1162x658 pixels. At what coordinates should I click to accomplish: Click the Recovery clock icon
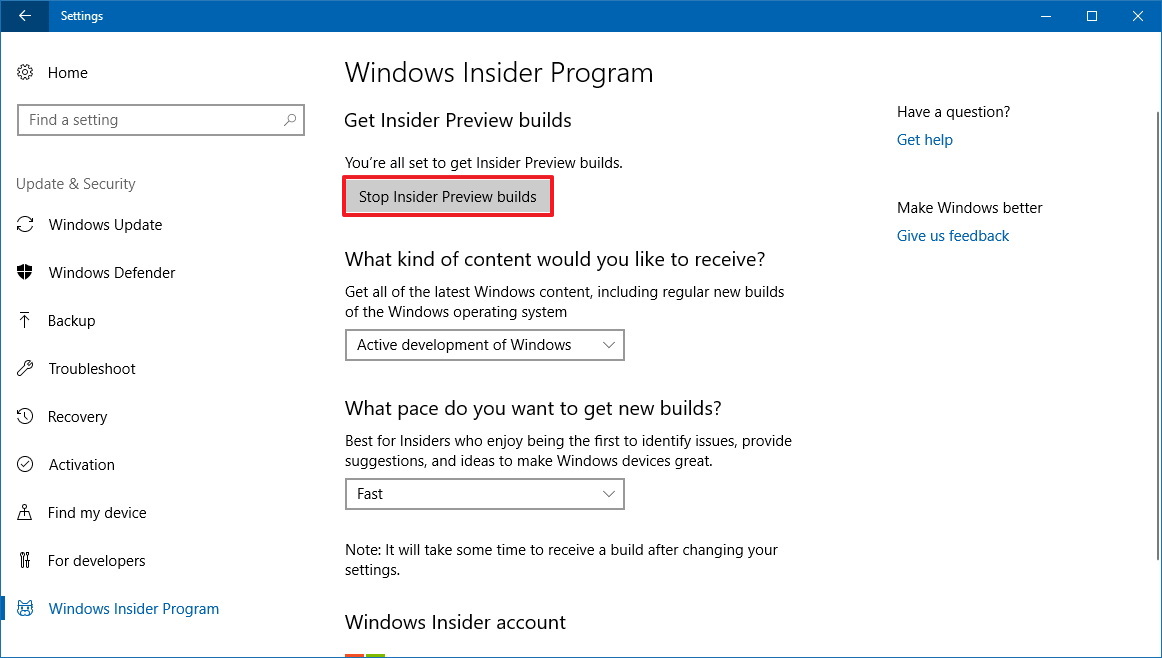[26, 417]
